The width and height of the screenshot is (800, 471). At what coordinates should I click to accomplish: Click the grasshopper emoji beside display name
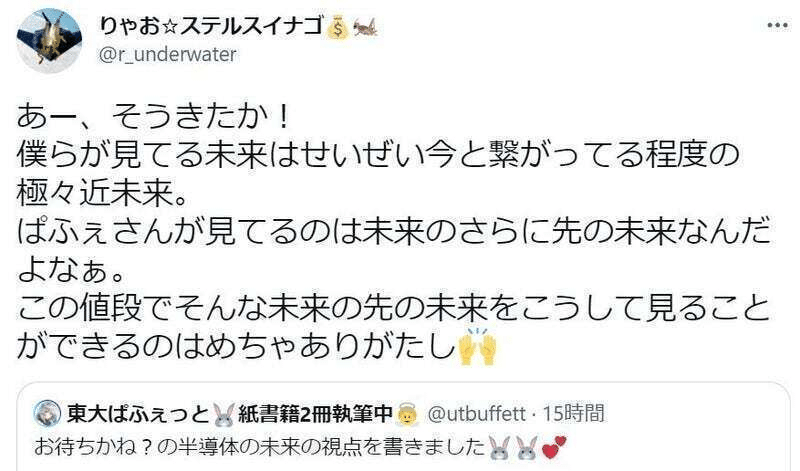coord(365,27)
